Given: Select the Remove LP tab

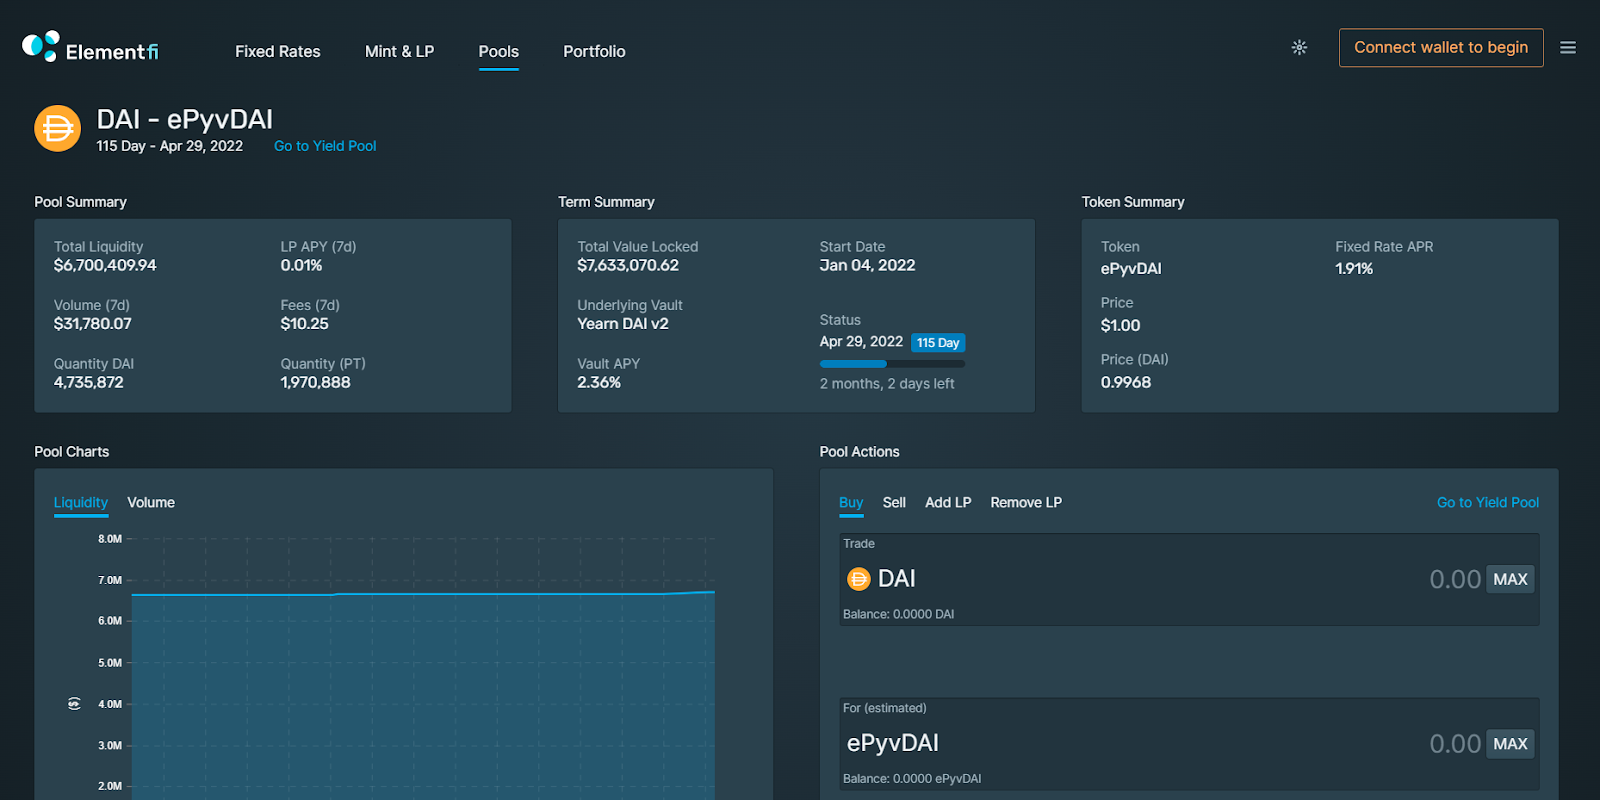Looking at the screenshot, I should pyautogui.click(x=1026, y=502).
